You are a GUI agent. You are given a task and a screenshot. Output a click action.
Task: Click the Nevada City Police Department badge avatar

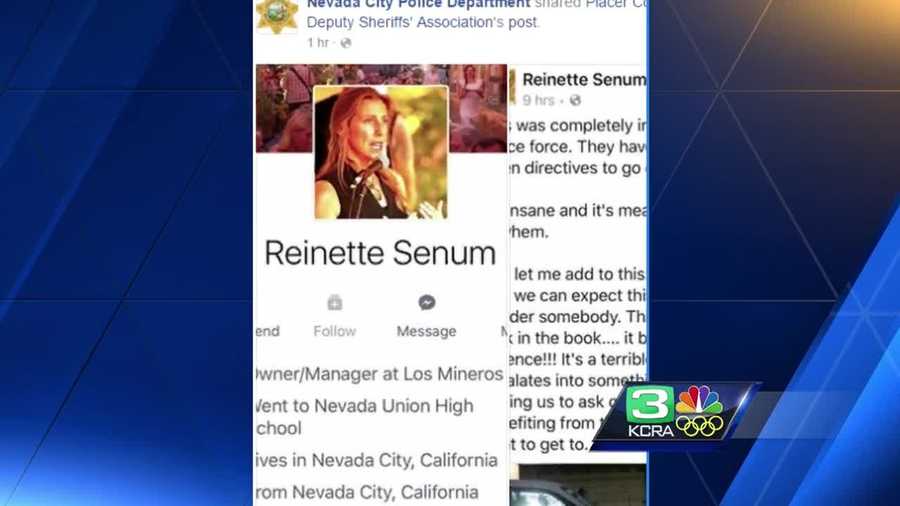click(277, 15)
